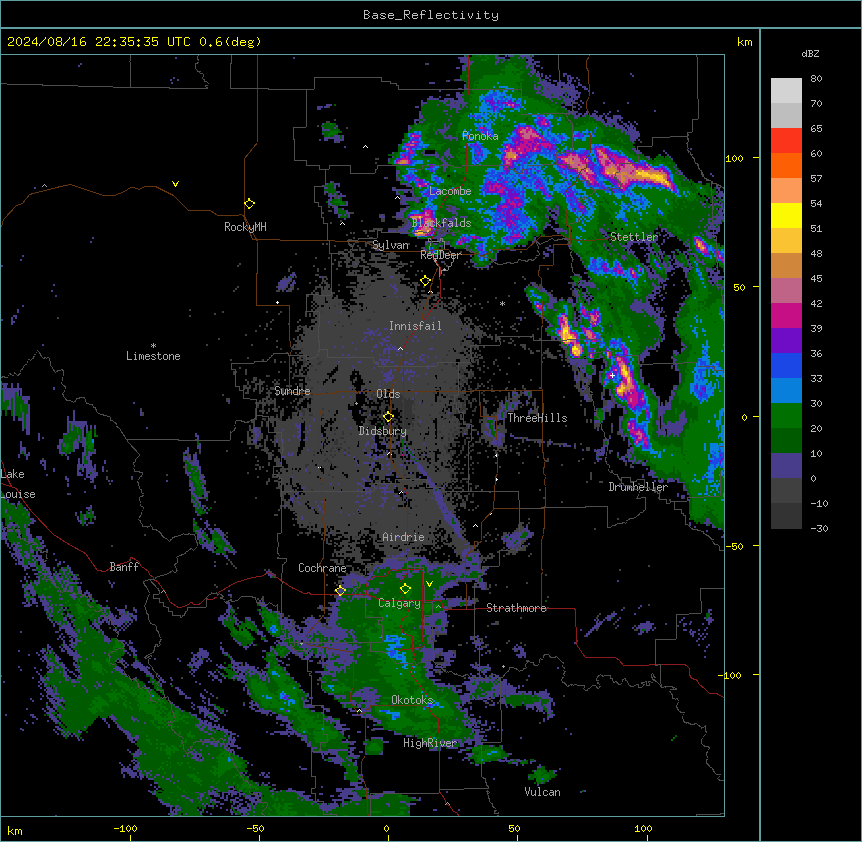Viewport: 862px width, 842px height.
Task: Click the white asterisk above Limestone label
Action: point(153,345)
